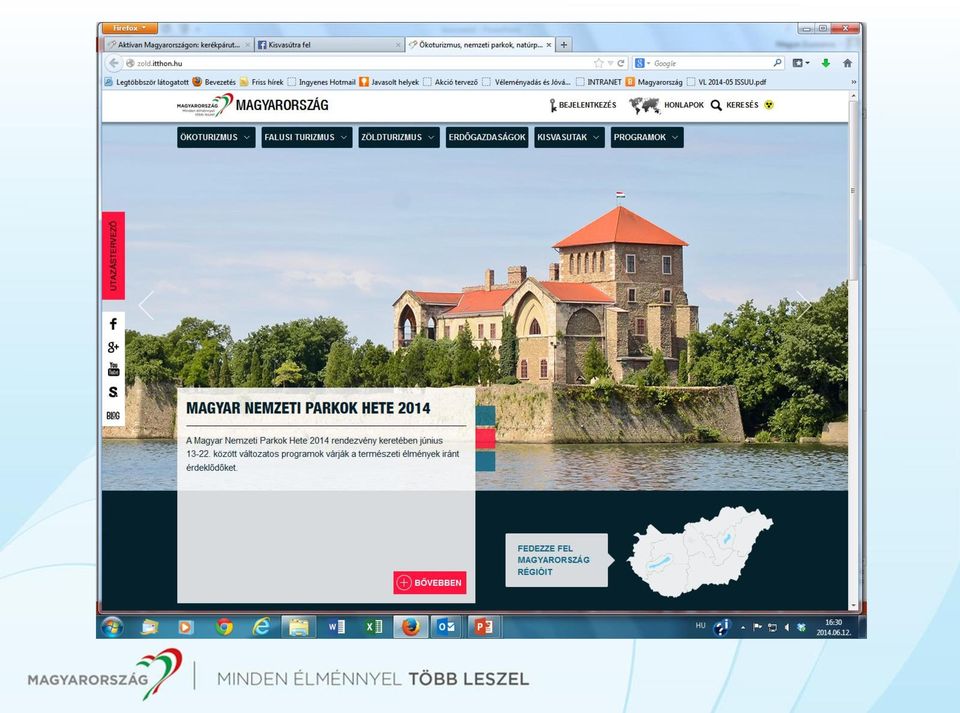This screenshot has width=960, height=713.
Task: Open the Google+ icon in side panel
Action: click(x=113, y=347)
